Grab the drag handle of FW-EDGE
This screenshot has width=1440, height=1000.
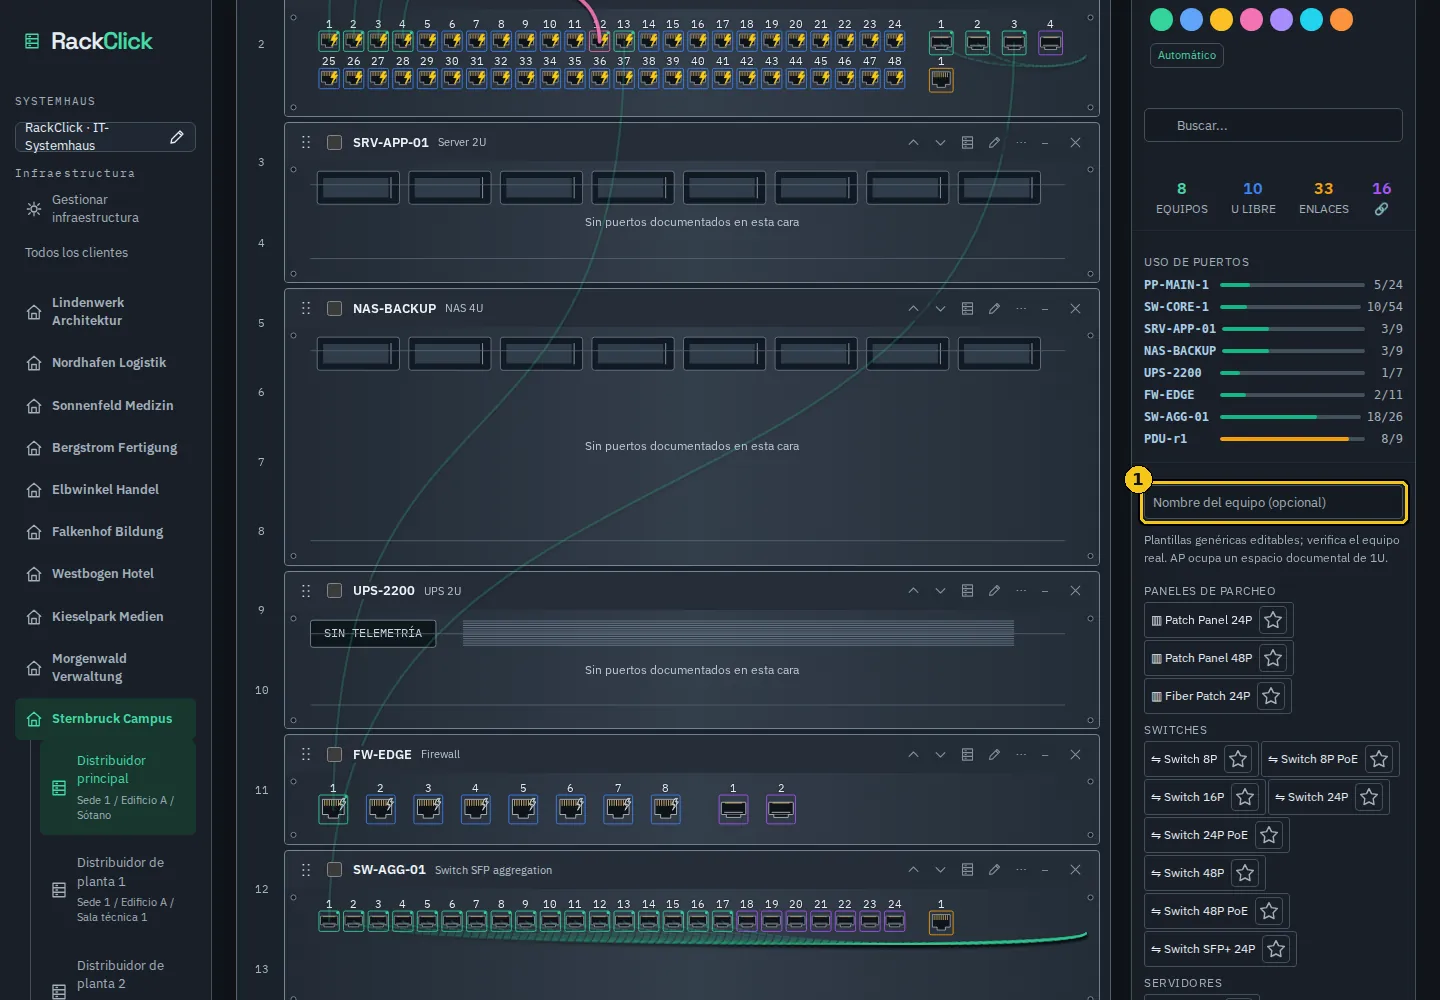(x=306, y=754)
